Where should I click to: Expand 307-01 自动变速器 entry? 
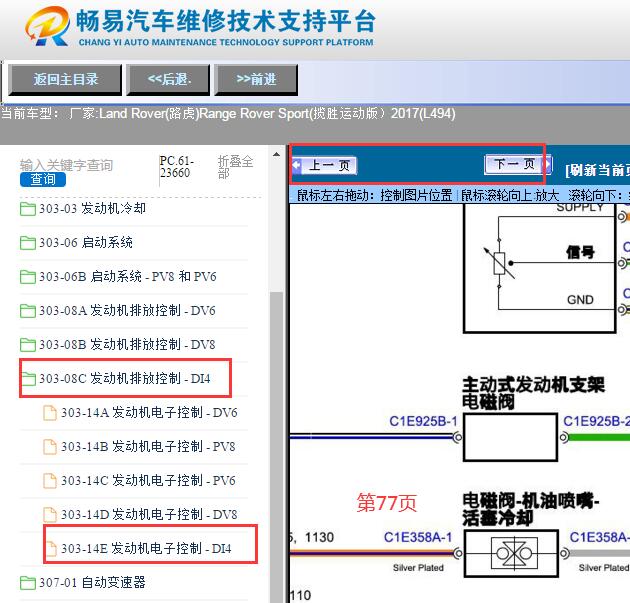coord(92,583)
